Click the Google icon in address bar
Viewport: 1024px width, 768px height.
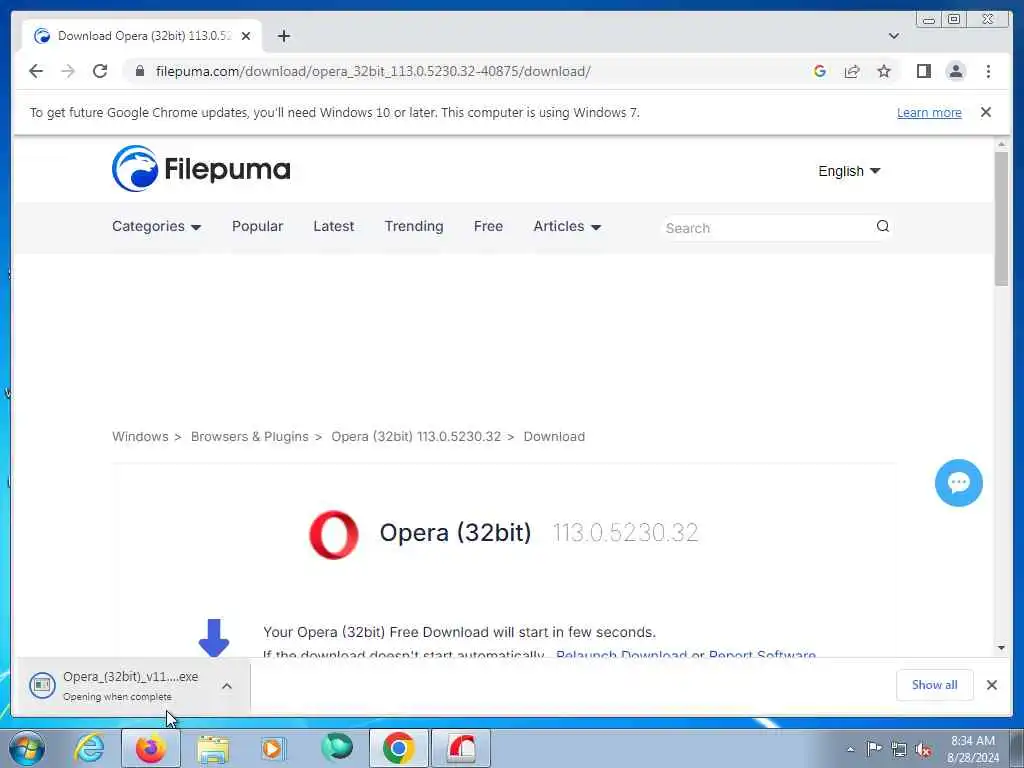820,71
